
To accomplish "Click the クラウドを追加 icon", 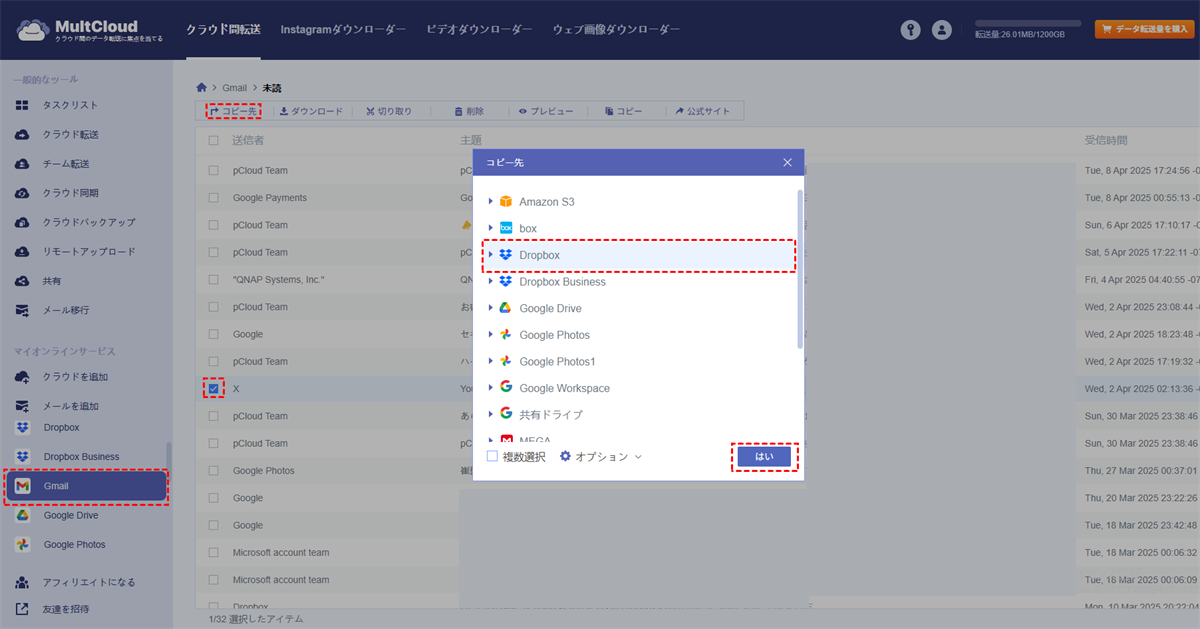I will point(22,377).
